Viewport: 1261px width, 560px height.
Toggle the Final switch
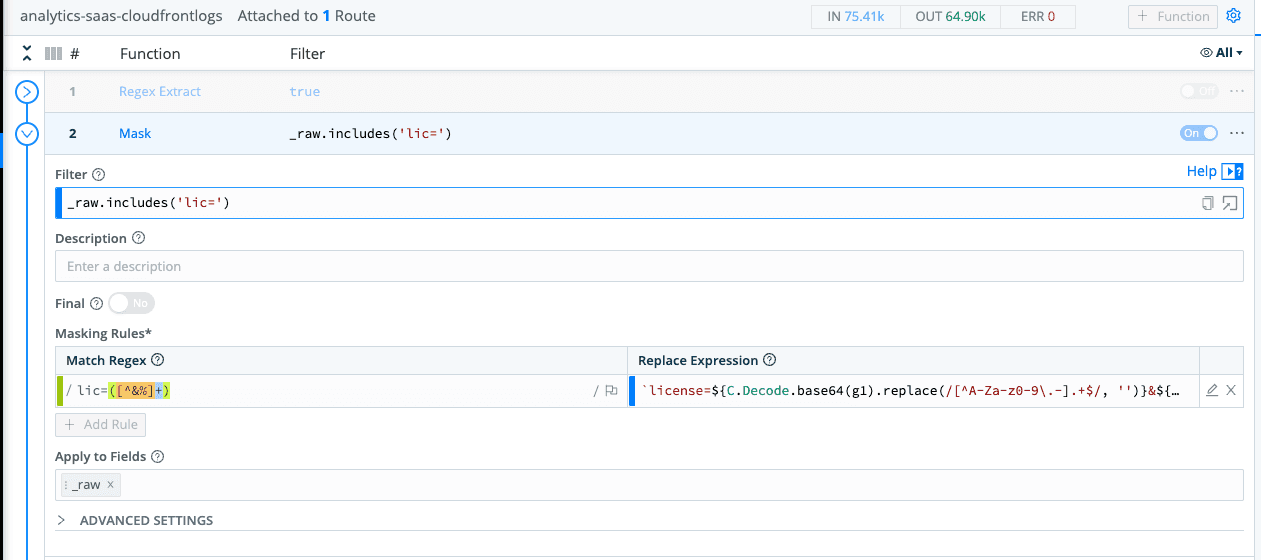coord(131,303)
